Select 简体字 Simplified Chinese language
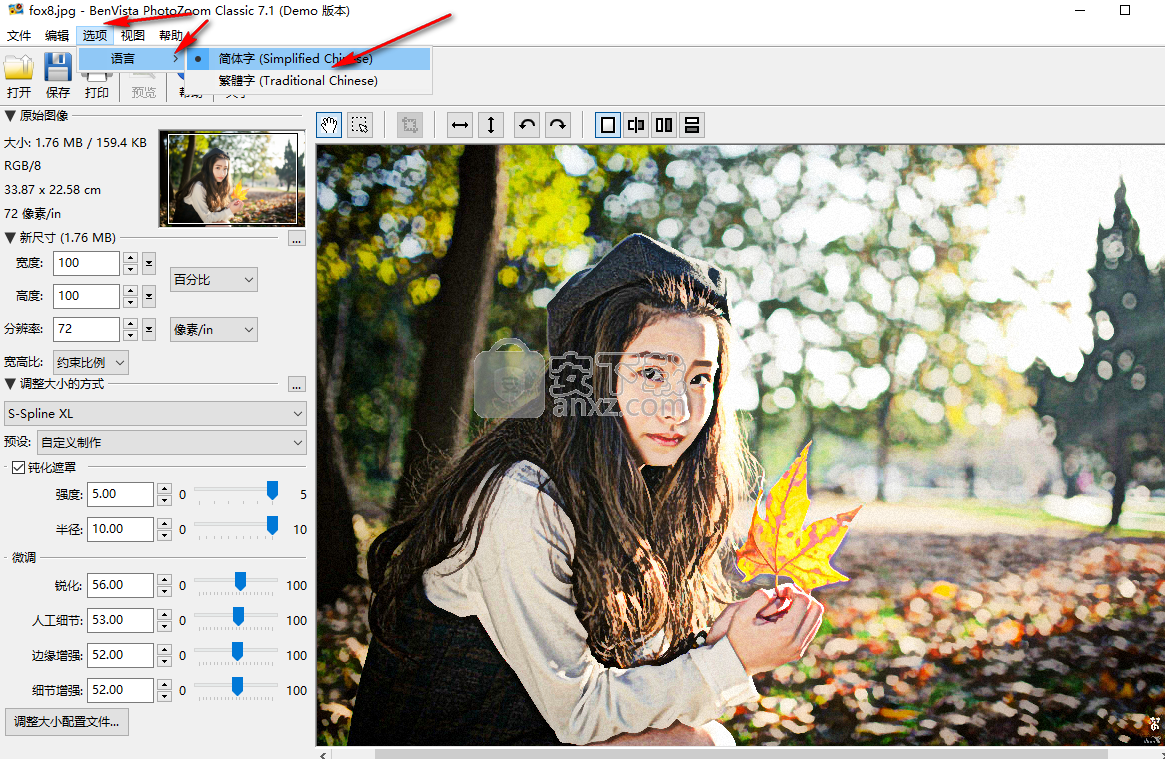1165x759 pixels. (x=308, y=59)
